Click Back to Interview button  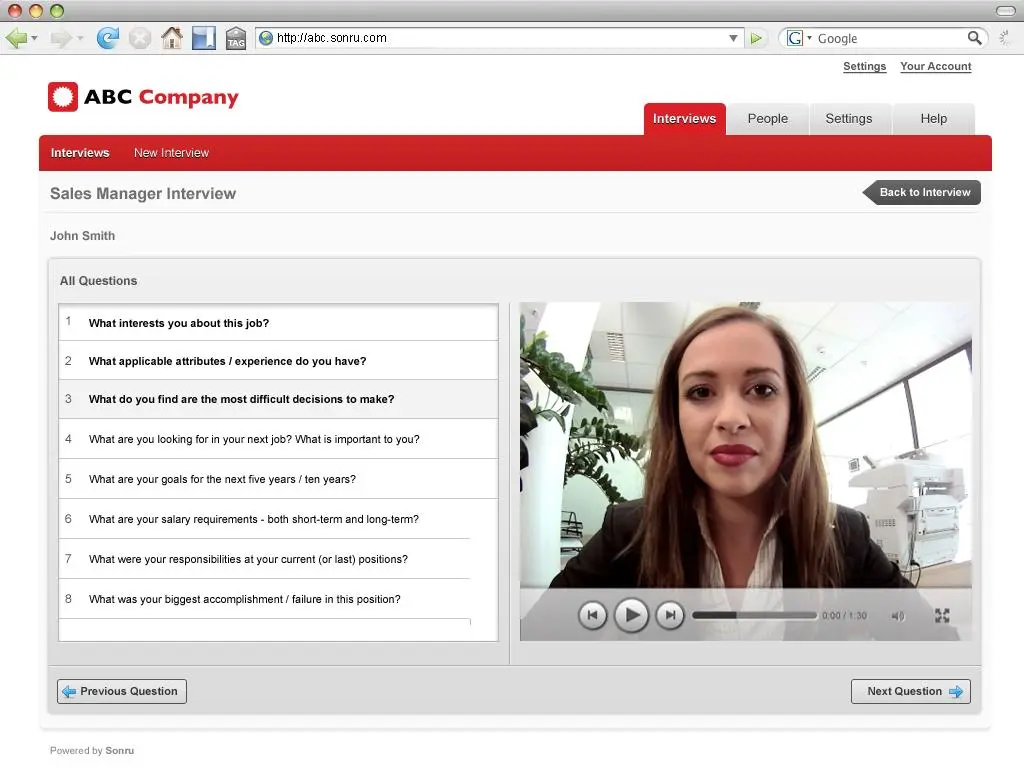(924, 192)
